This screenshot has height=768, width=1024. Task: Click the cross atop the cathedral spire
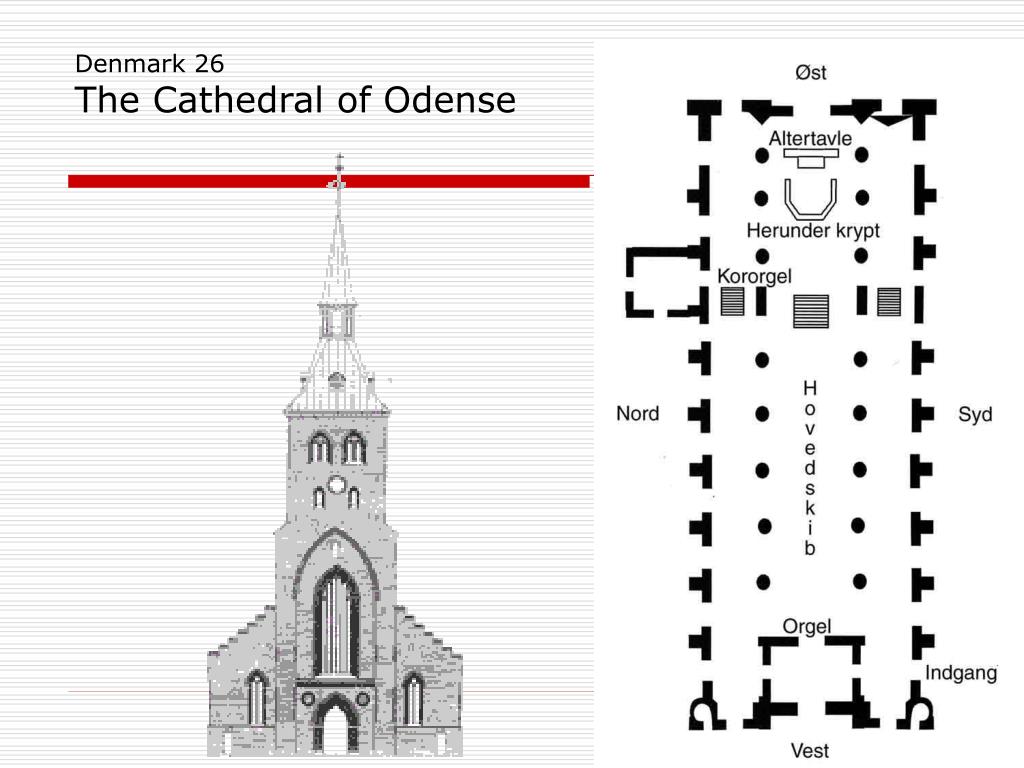coord(338,163)
